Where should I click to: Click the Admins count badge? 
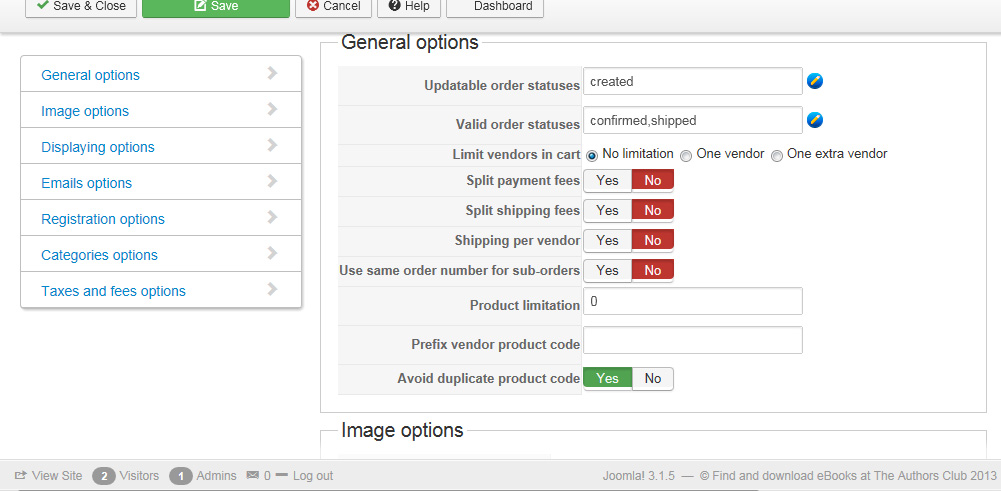click(x=181, y=476)
